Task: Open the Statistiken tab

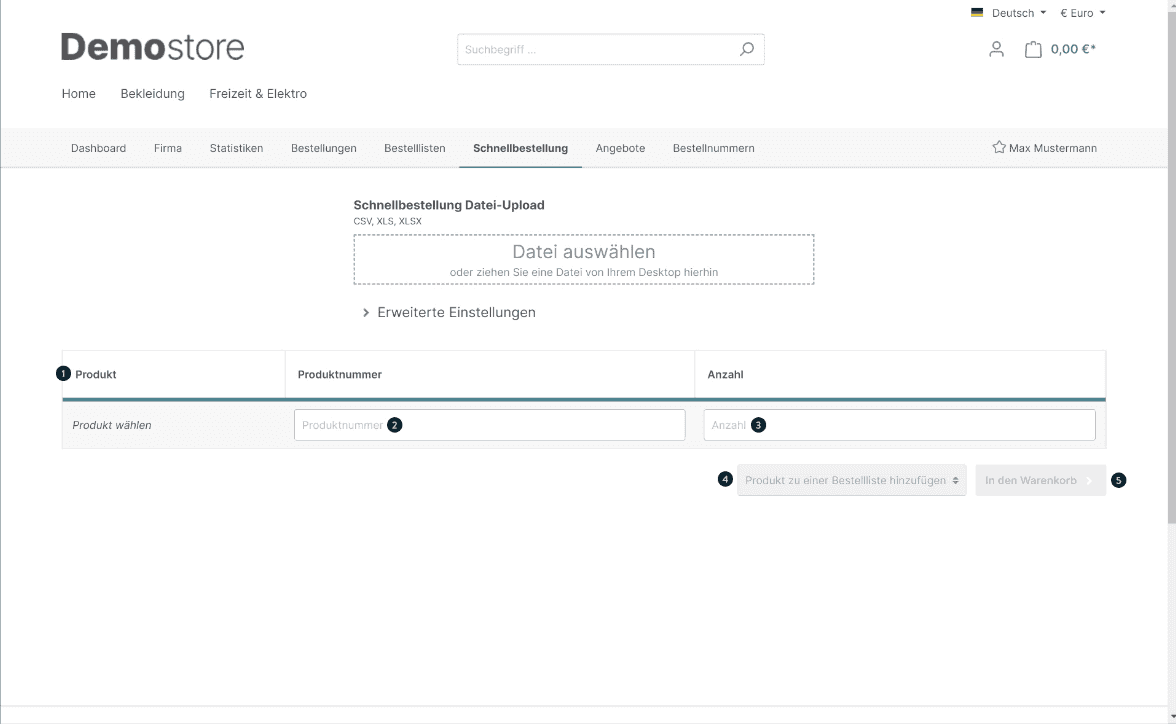Action: [236, 148]
